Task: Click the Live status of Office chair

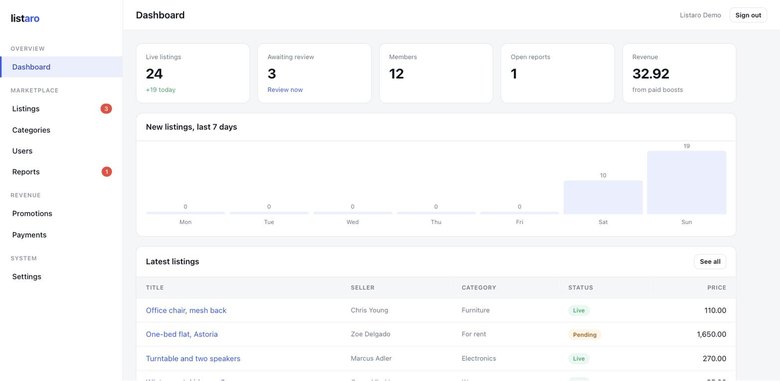Action: (579, 310)
